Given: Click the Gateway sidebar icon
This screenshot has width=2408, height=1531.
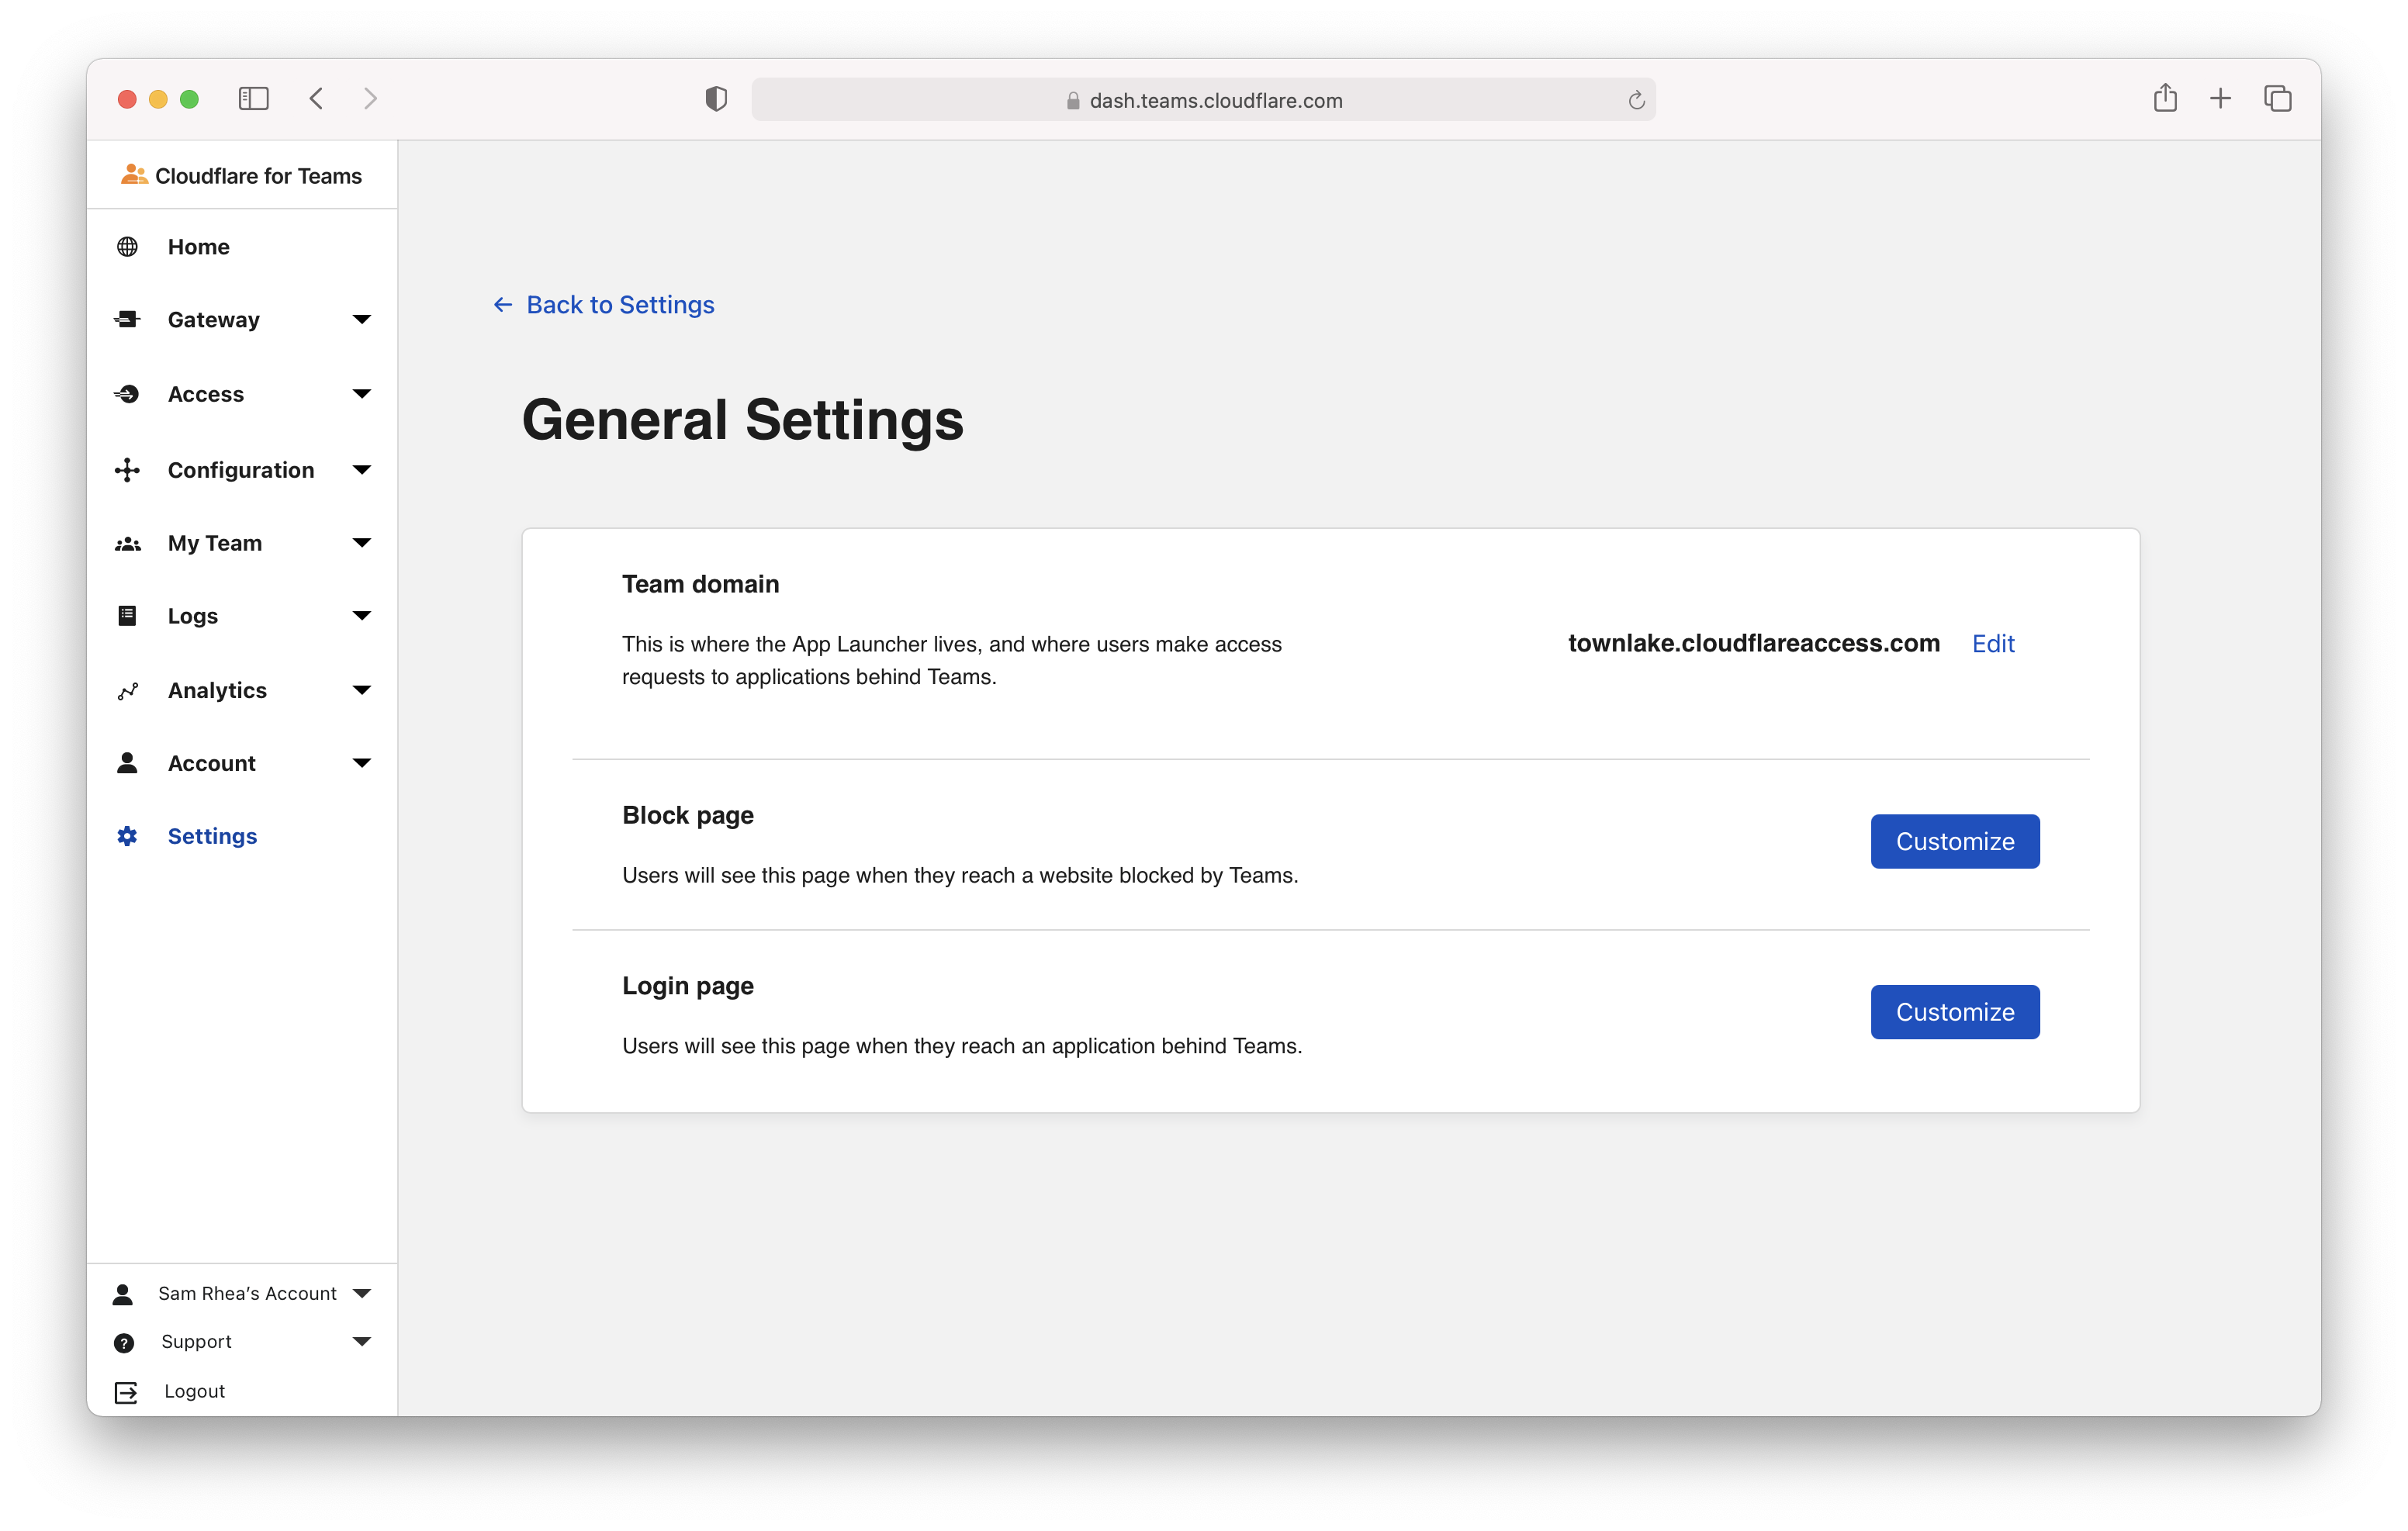Looking at the screenshot, I should pyautogui.click(x=128, y=319).
